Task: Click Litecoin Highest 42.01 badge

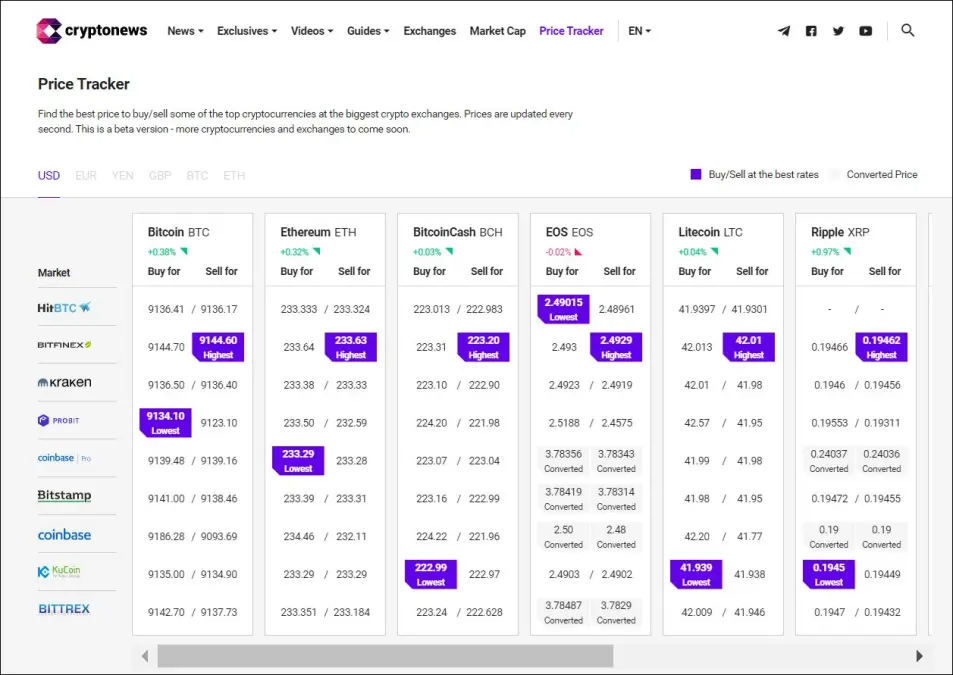Action: [749, 347]
